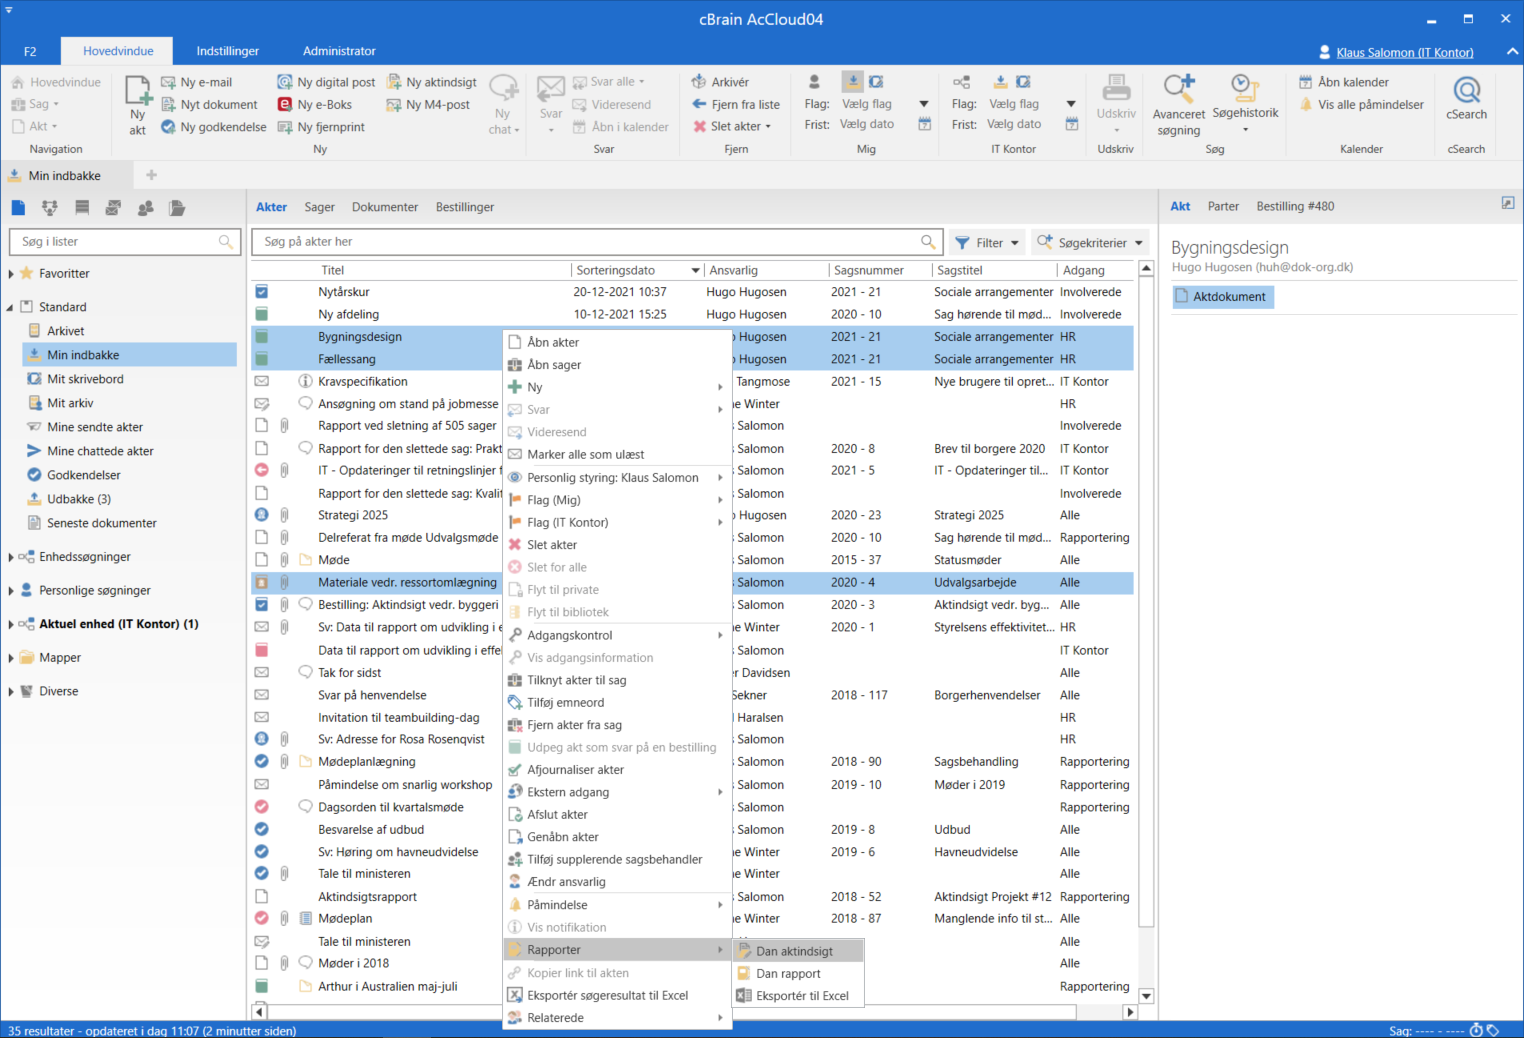Create a new e-mail with Ny e-mail
The image size is (1524, 1038).
197,82
